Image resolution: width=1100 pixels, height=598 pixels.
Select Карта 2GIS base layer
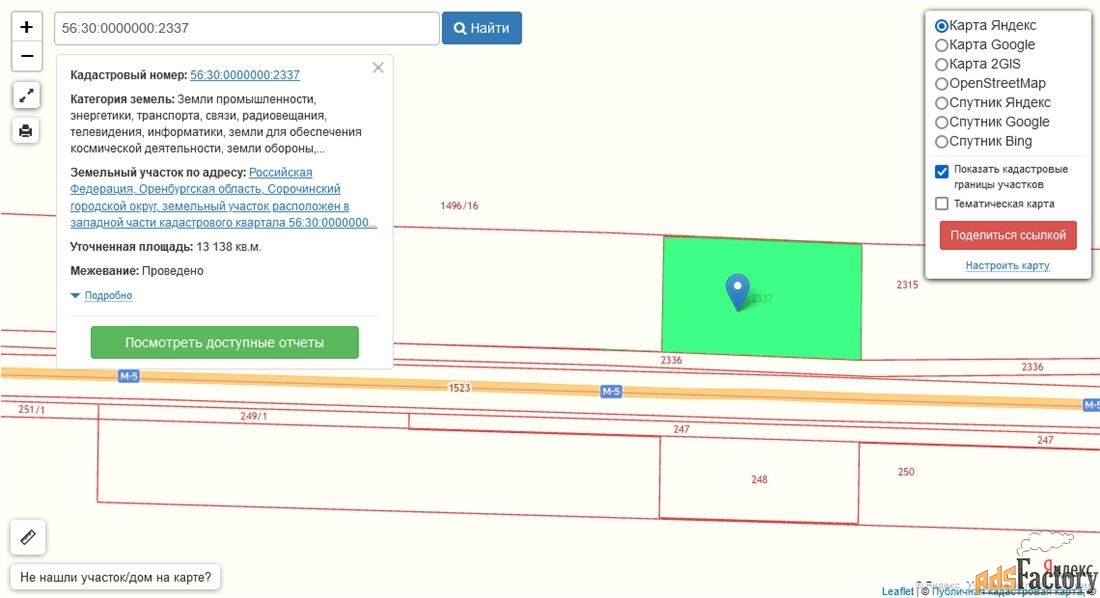pos(941,65)
